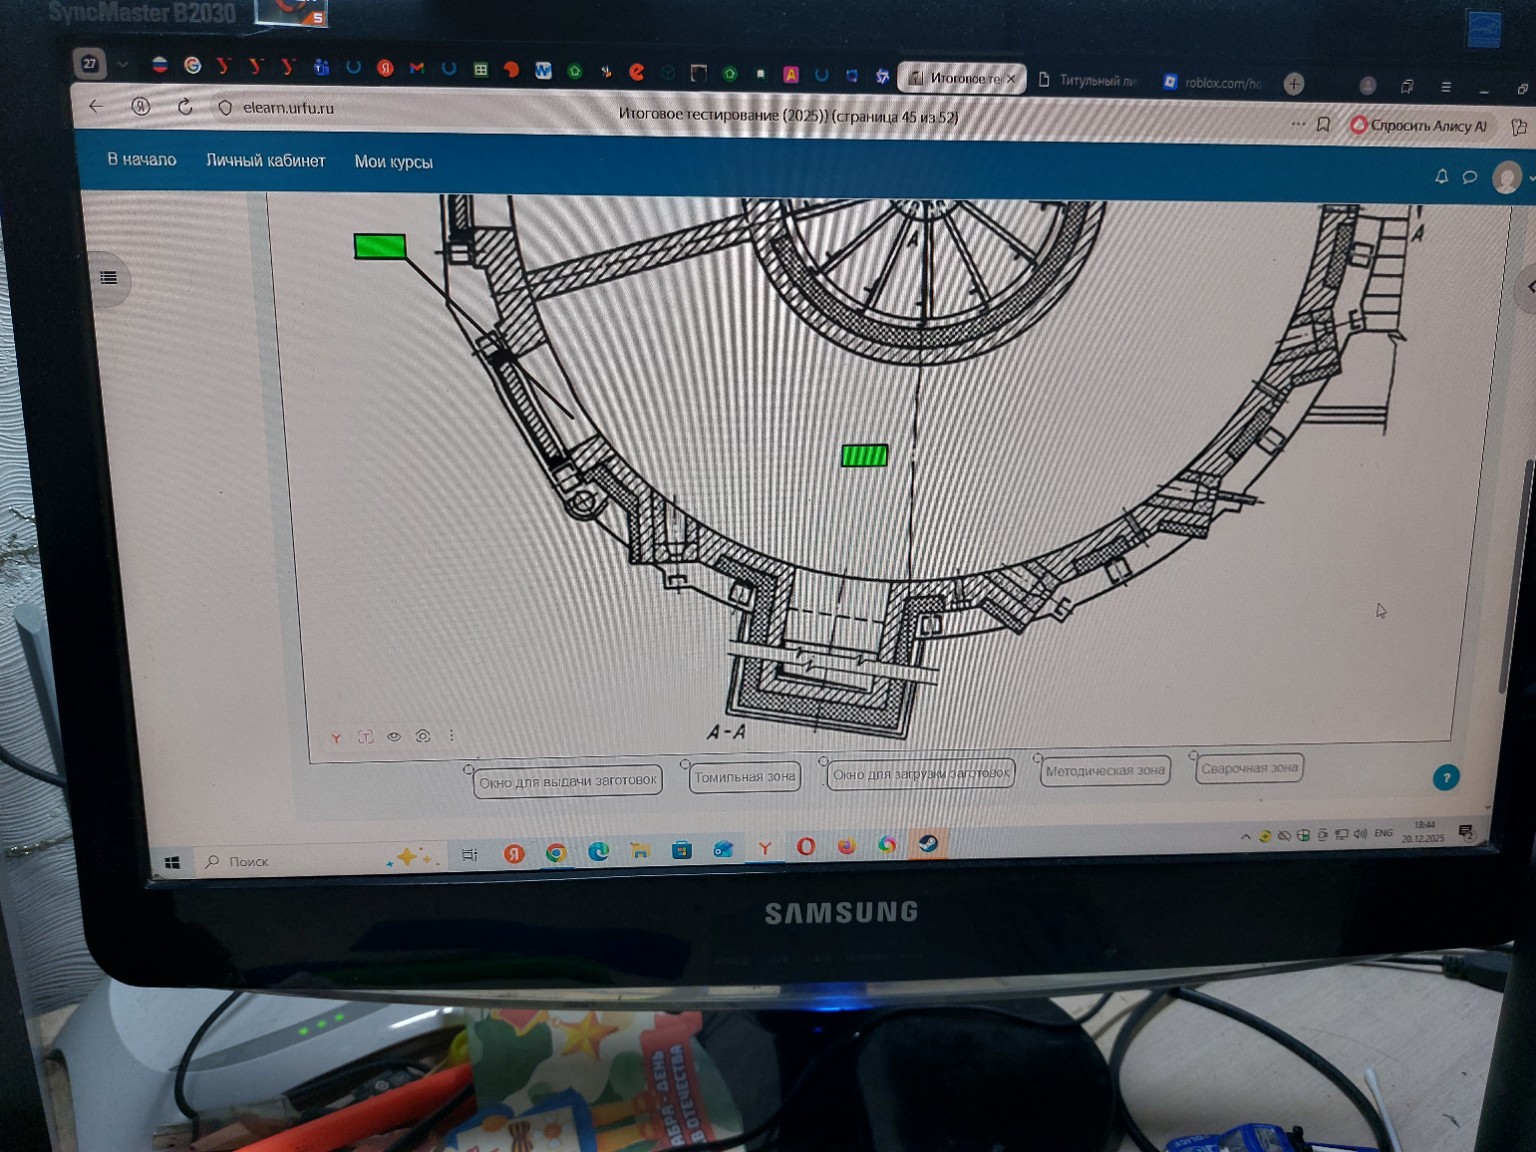Open the course index sidebar drawer

109,278
